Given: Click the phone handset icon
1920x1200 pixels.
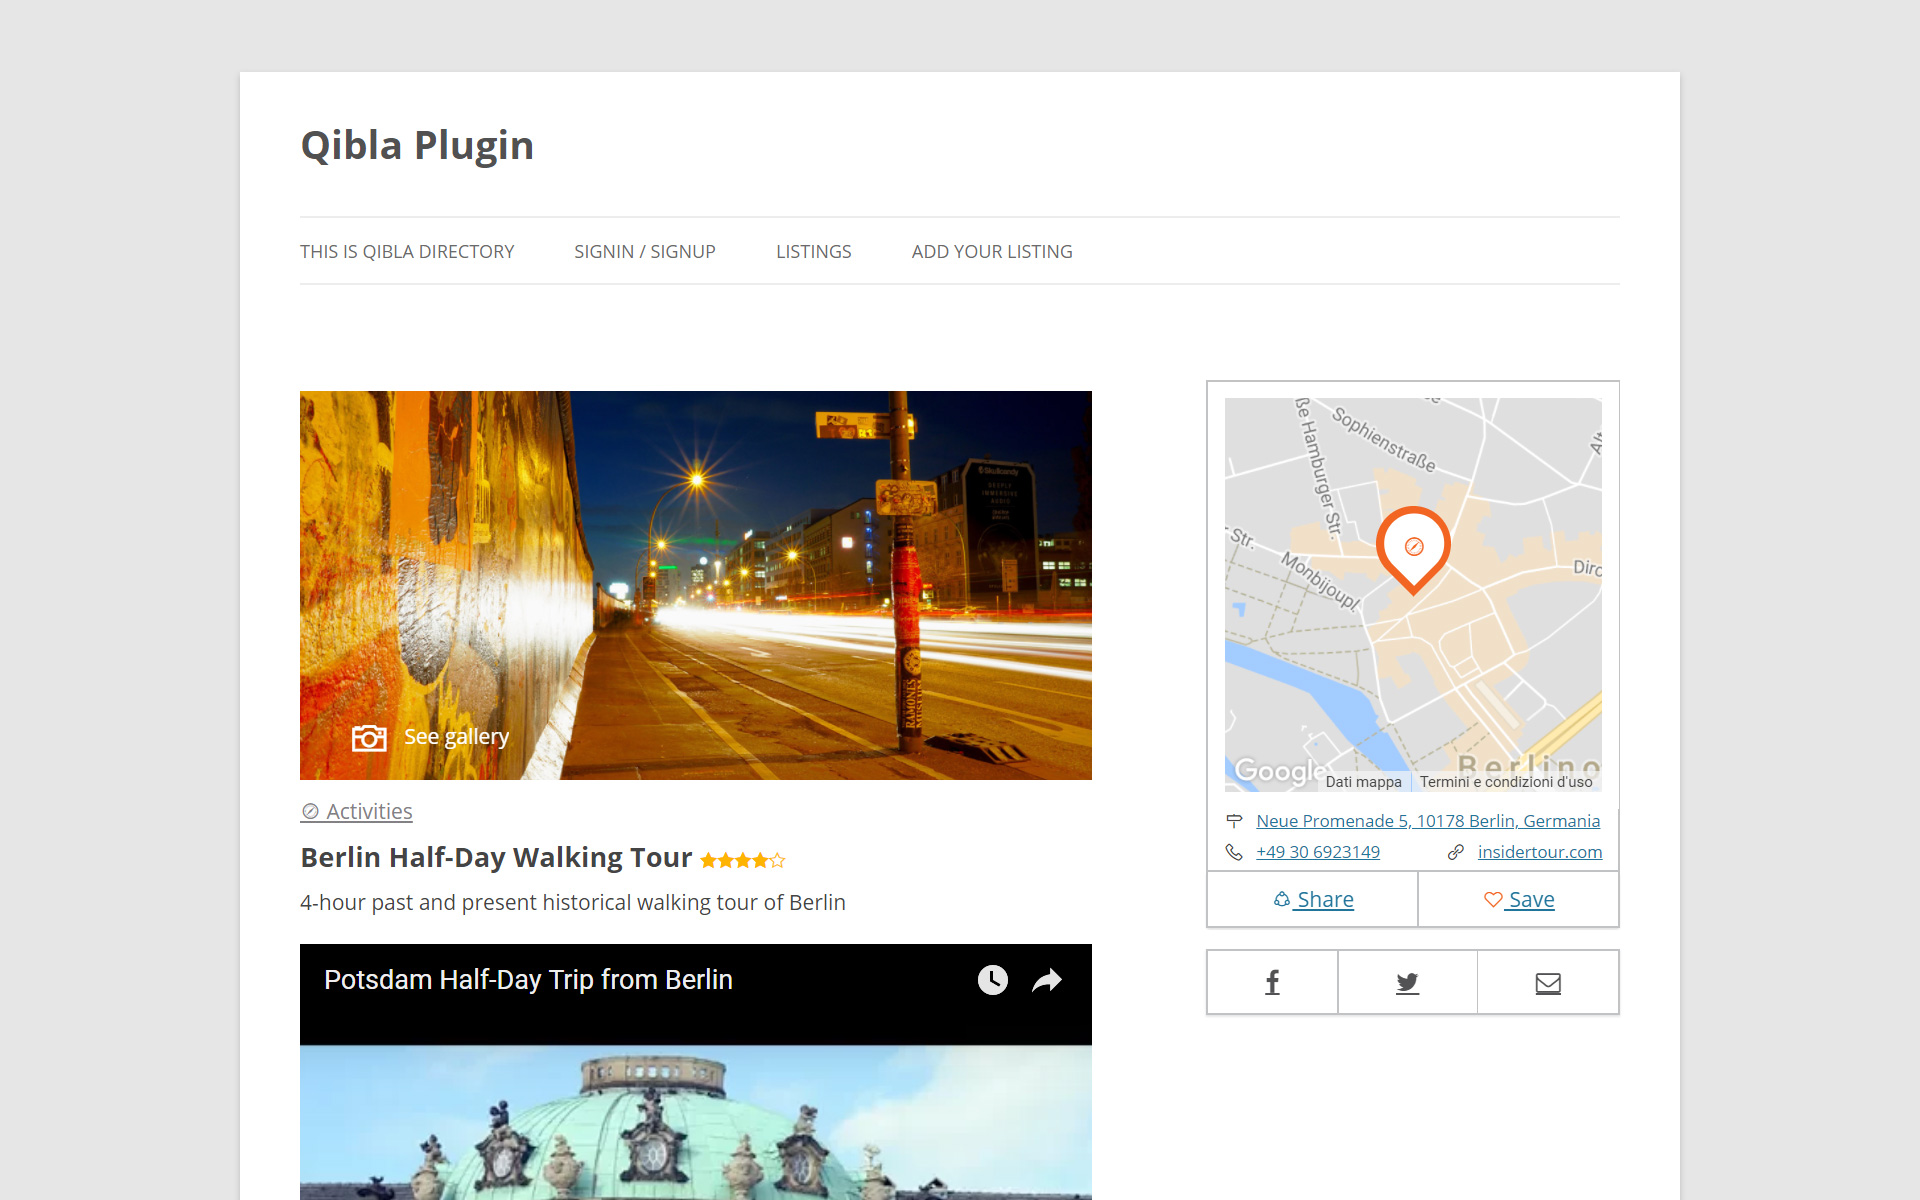Looking at the screenshot, I should pos(1234,852).
